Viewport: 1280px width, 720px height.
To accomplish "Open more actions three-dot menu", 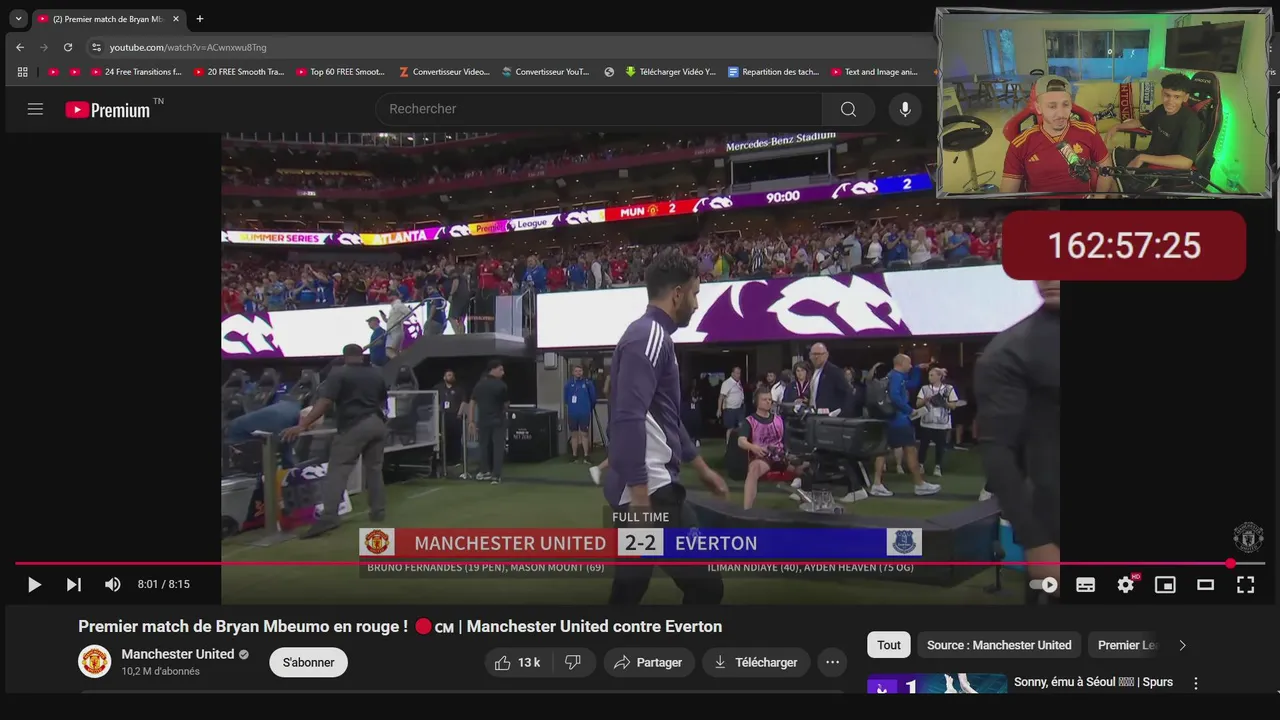I will point(832,662).
